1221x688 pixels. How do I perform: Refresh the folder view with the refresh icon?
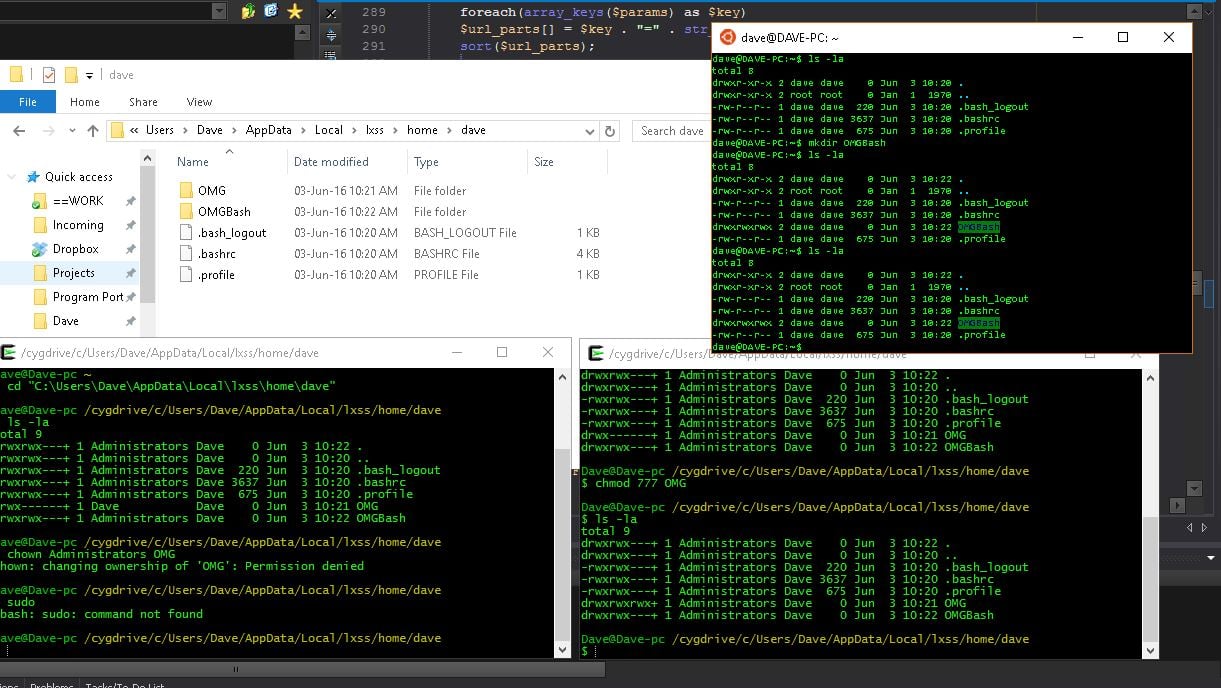(610, 131)
